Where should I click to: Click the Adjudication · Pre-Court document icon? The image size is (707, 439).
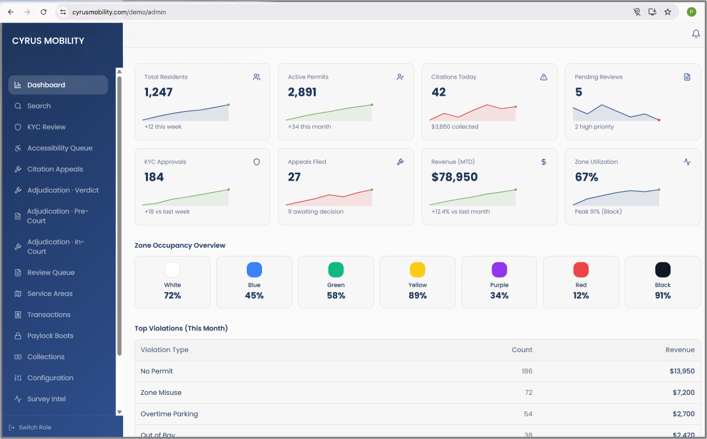[18, 216]
